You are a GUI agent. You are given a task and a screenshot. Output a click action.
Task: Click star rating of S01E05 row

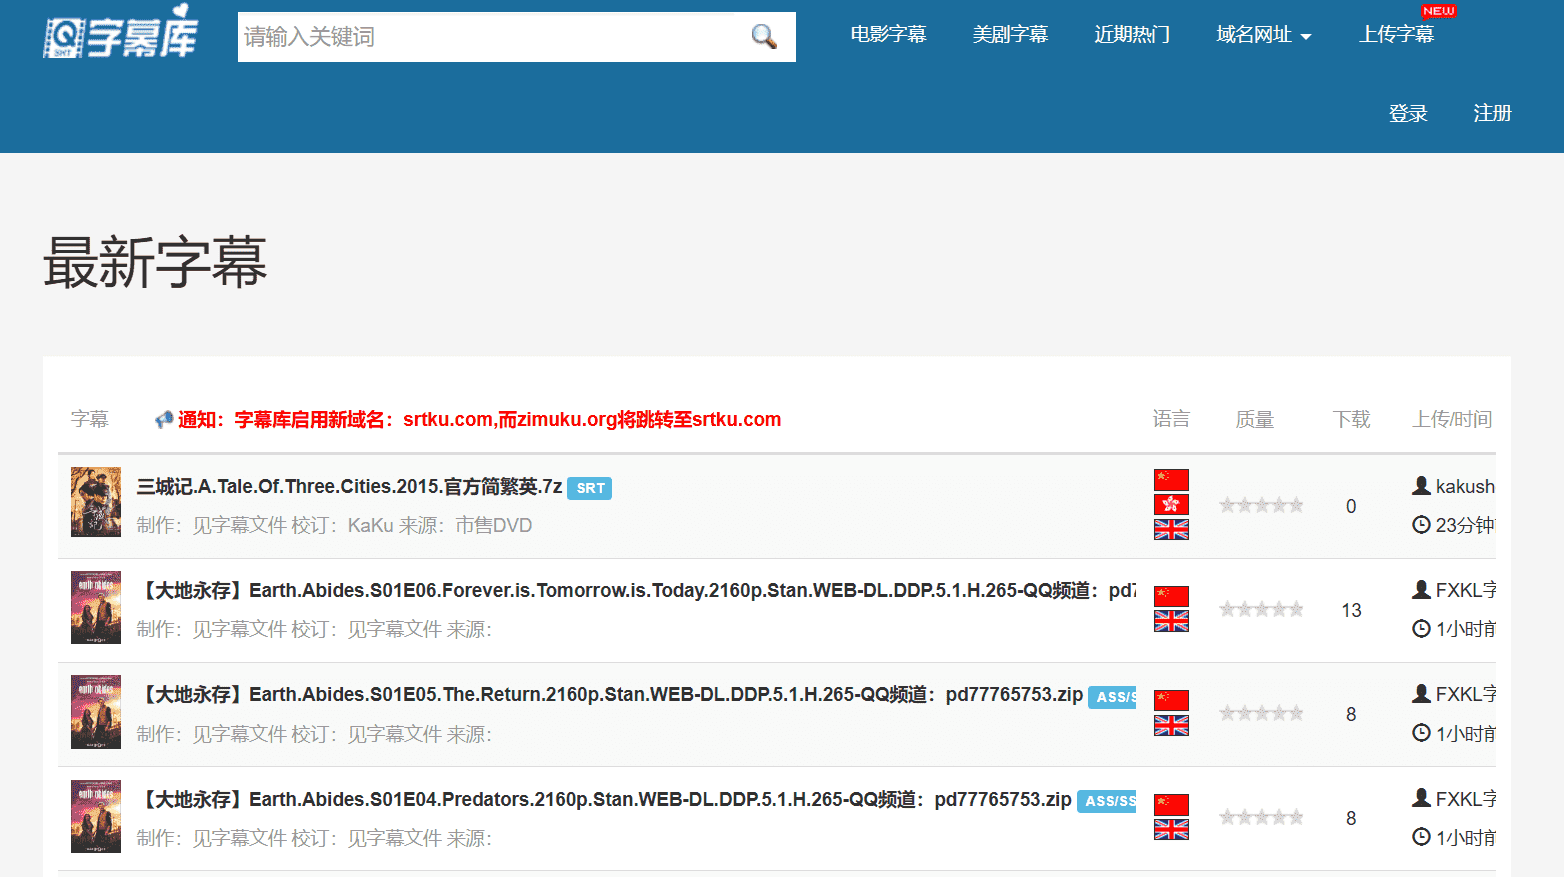coord(1261,713)
